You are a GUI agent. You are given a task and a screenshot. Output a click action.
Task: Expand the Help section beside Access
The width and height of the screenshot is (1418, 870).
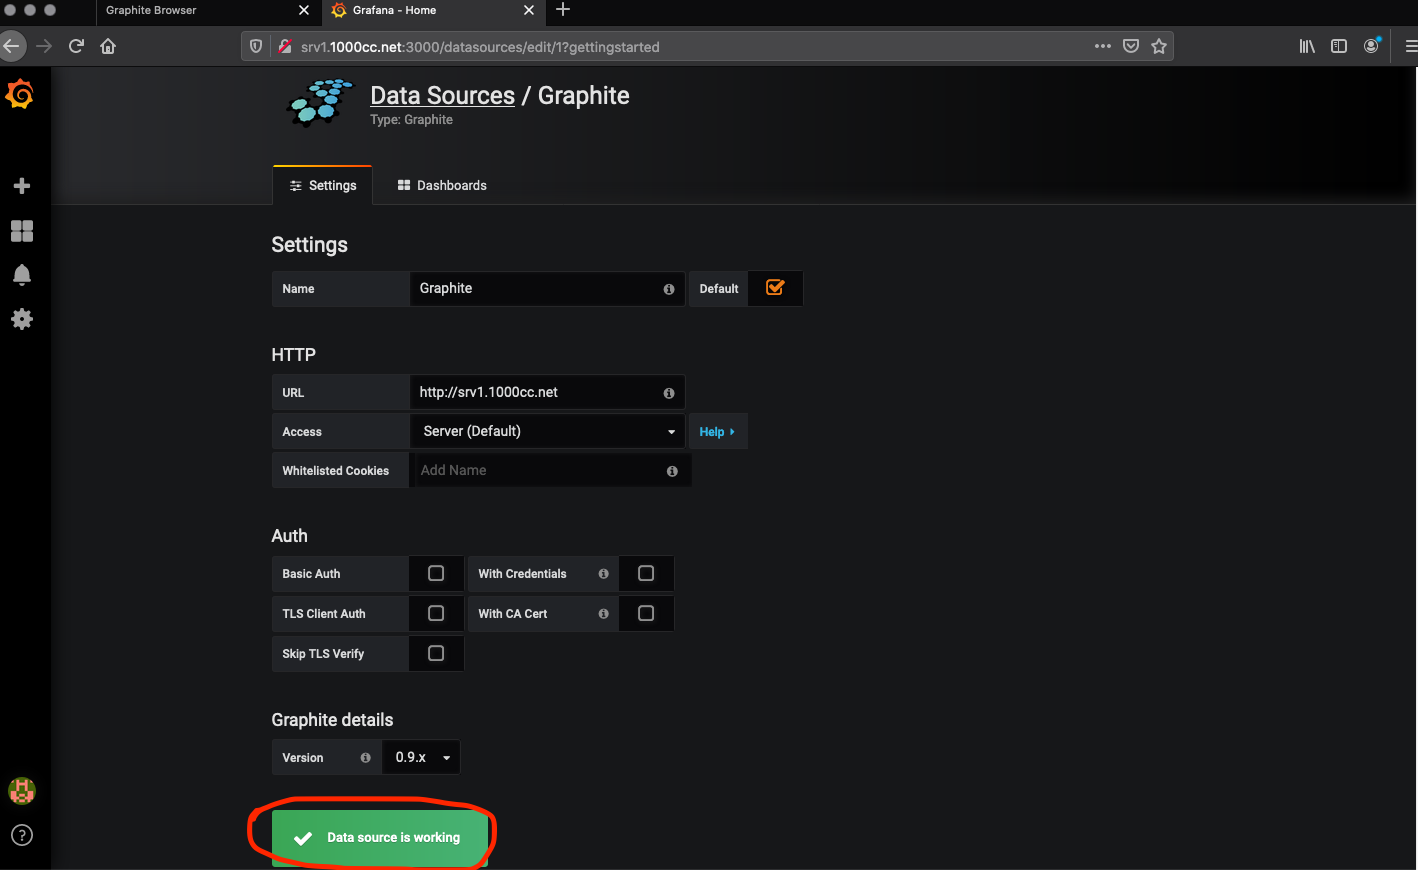[717, 431]
